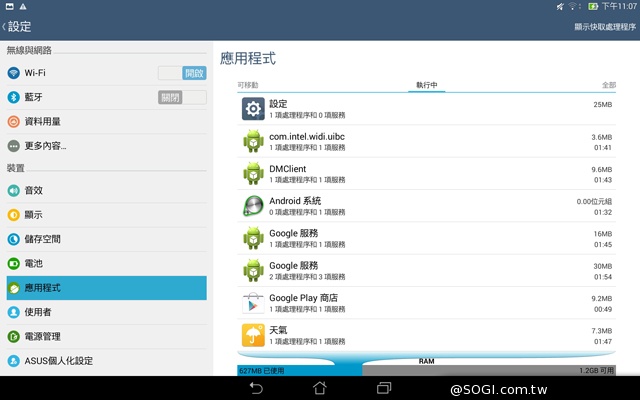640x400 pixels.
Task: Select Google Play 商店 process name
Action: pyautogui.click(x=303, y=298)
